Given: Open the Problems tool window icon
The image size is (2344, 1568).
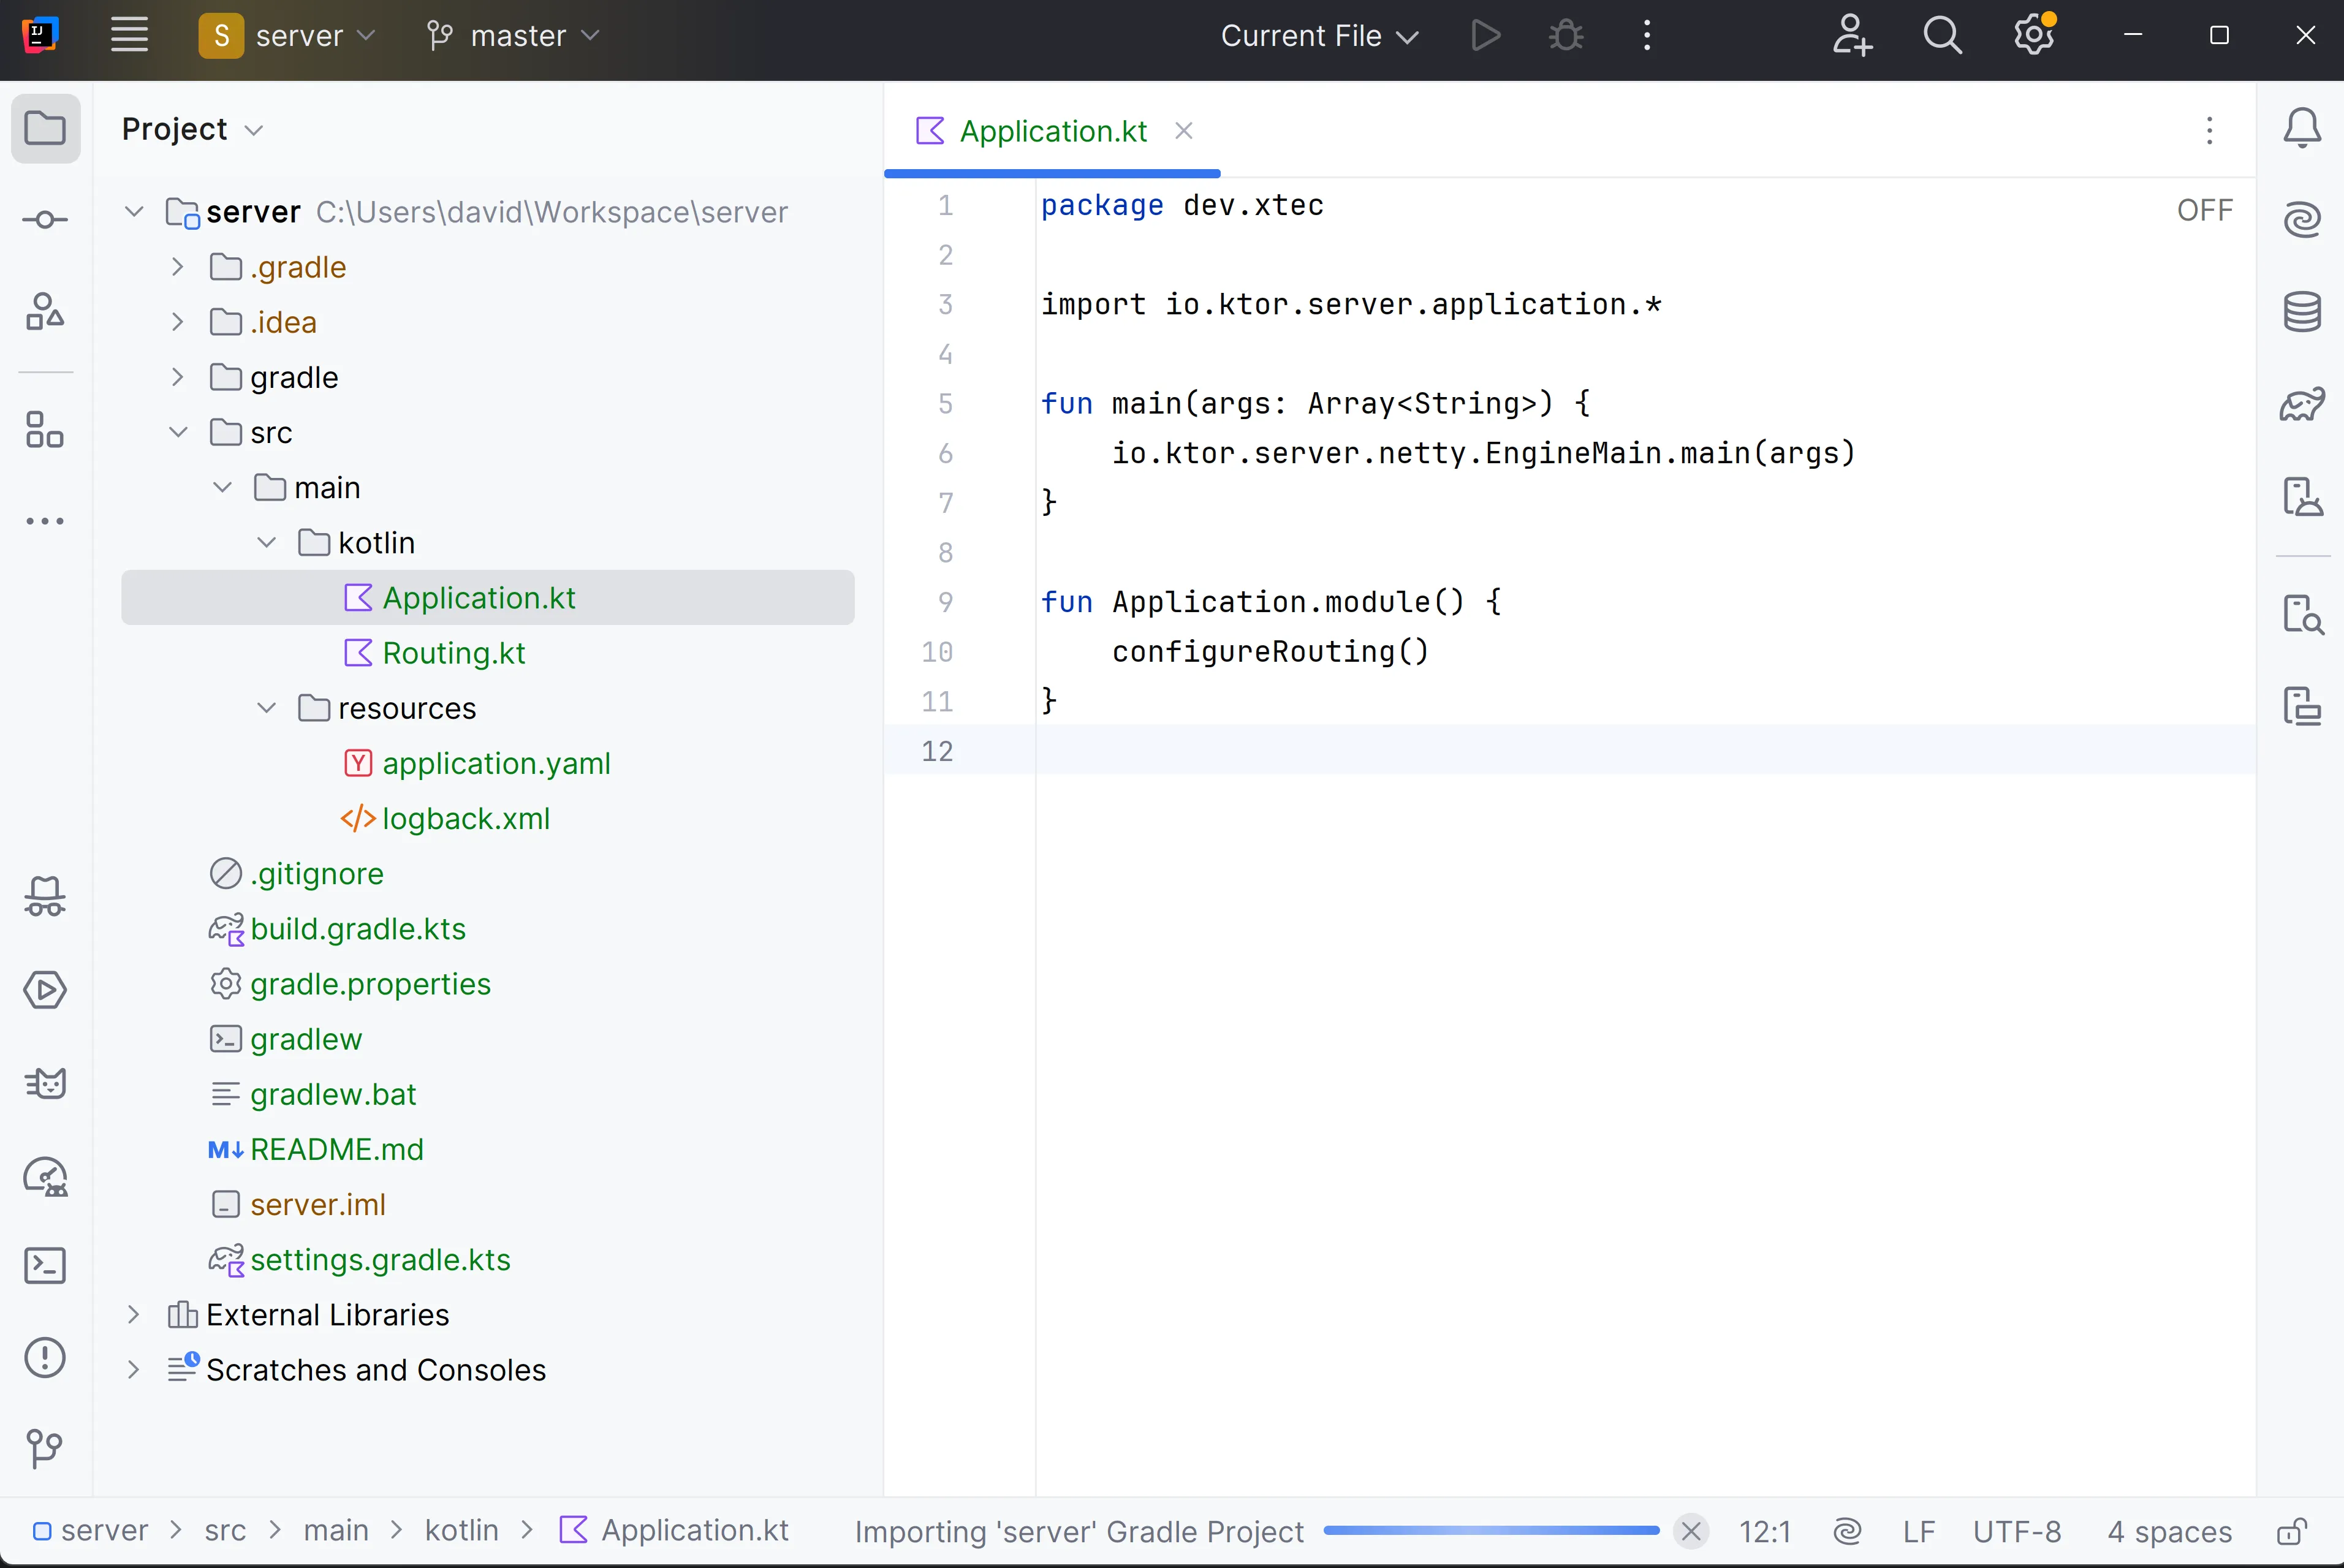Looking at the screenshot, I should click(x=45, y=1358).
